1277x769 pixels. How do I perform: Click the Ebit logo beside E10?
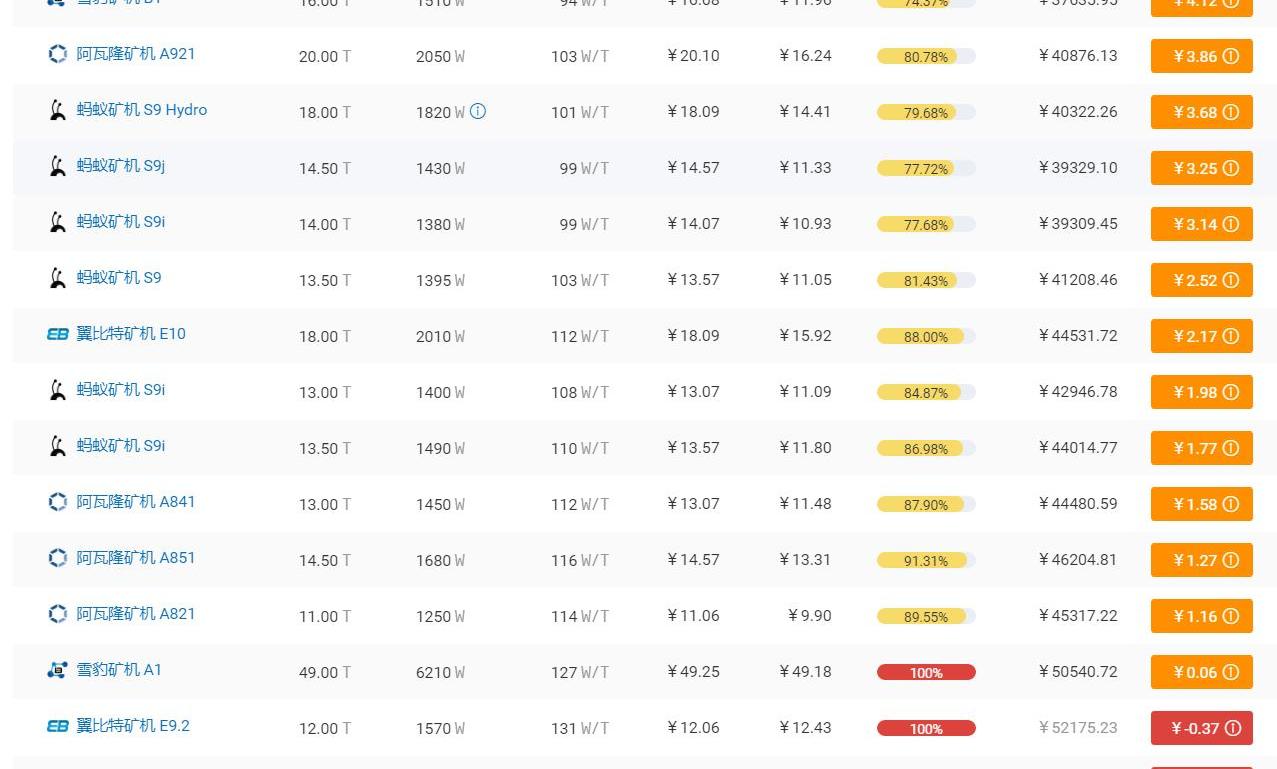(x=58, y=334)
